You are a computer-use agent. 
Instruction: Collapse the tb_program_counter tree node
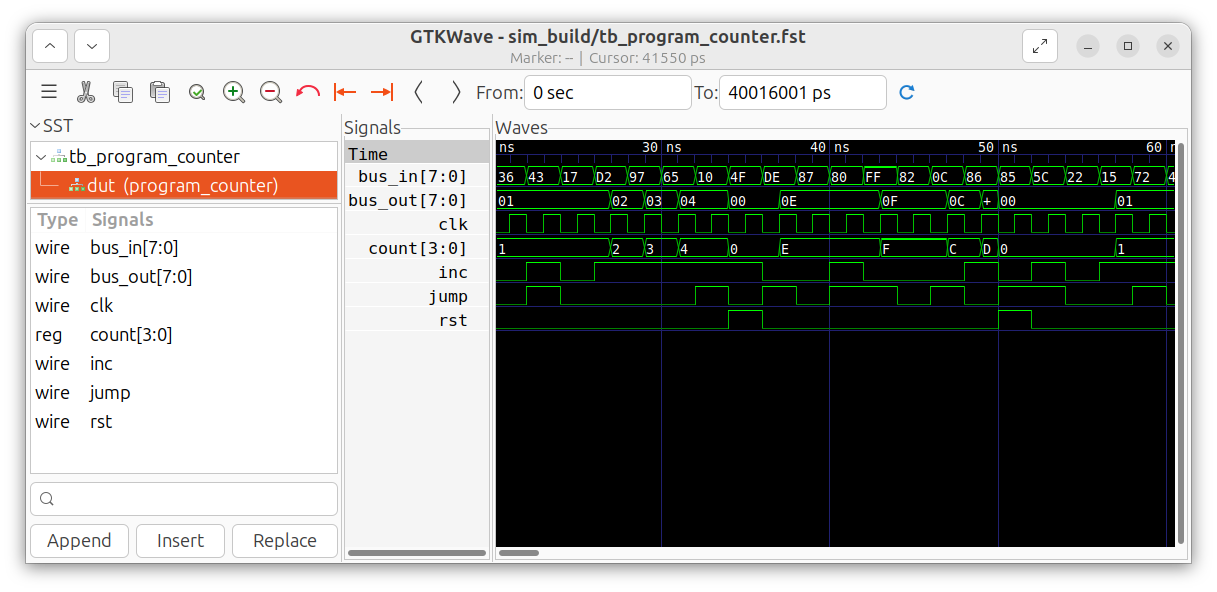tap(41, 157)
